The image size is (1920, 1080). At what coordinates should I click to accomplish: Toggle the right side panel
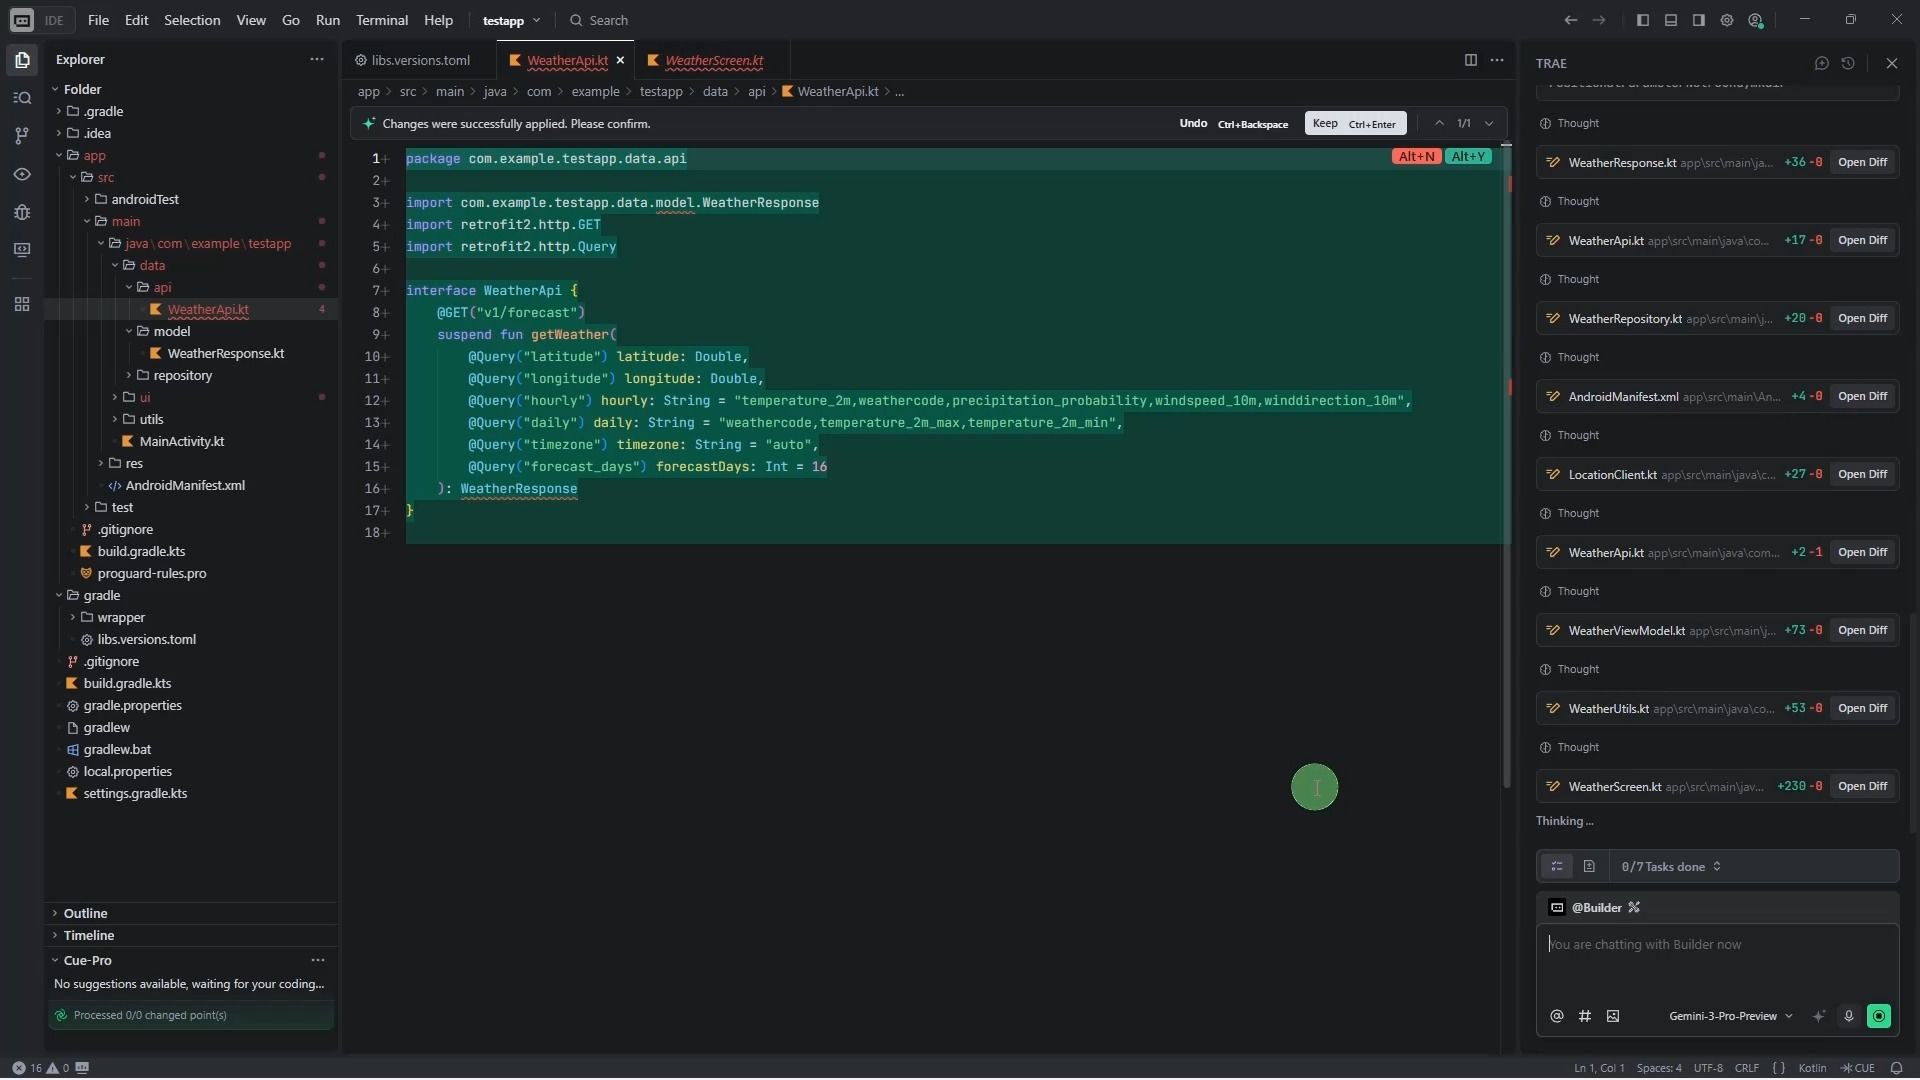1698,20
